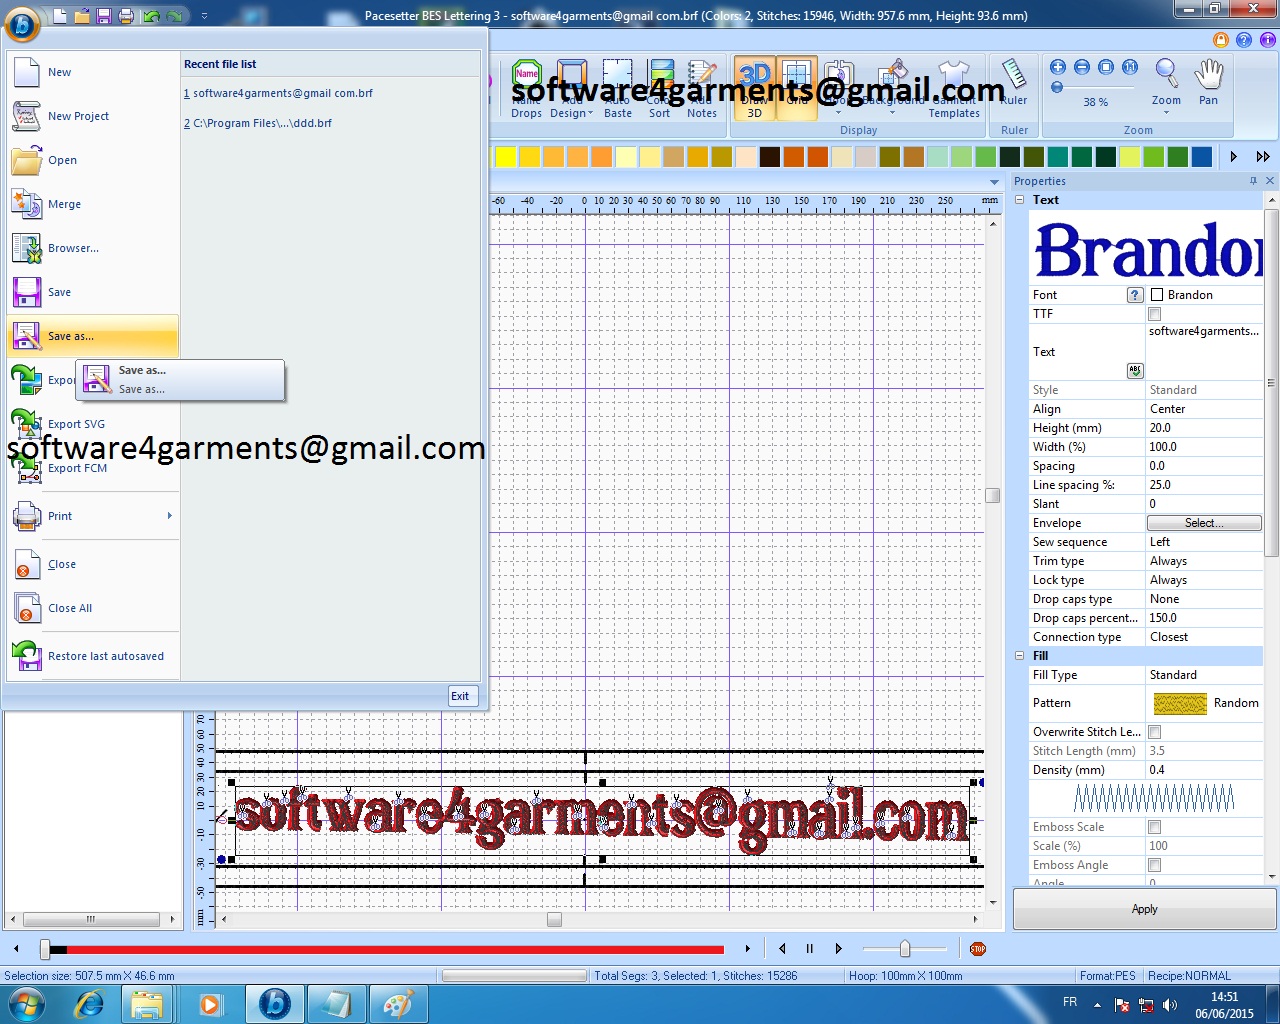1280x1024 pixels.
Task: Open Internet Explorer from the taskbar
Action: point(90,1004)
